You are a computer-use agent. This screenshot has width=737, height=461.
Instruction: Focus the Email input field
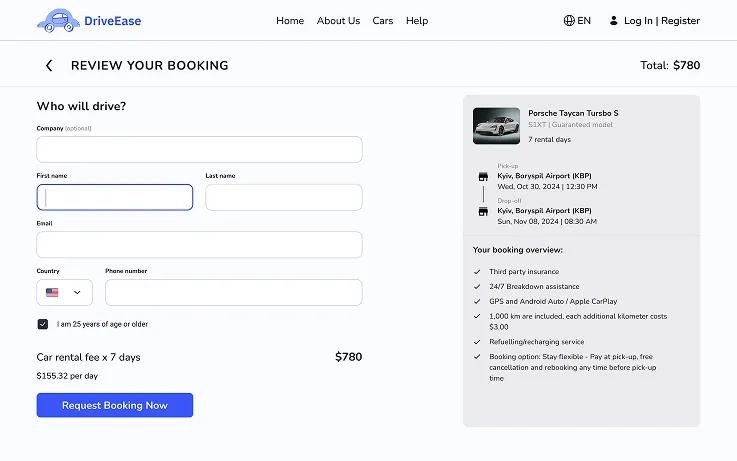coord(199,245)
